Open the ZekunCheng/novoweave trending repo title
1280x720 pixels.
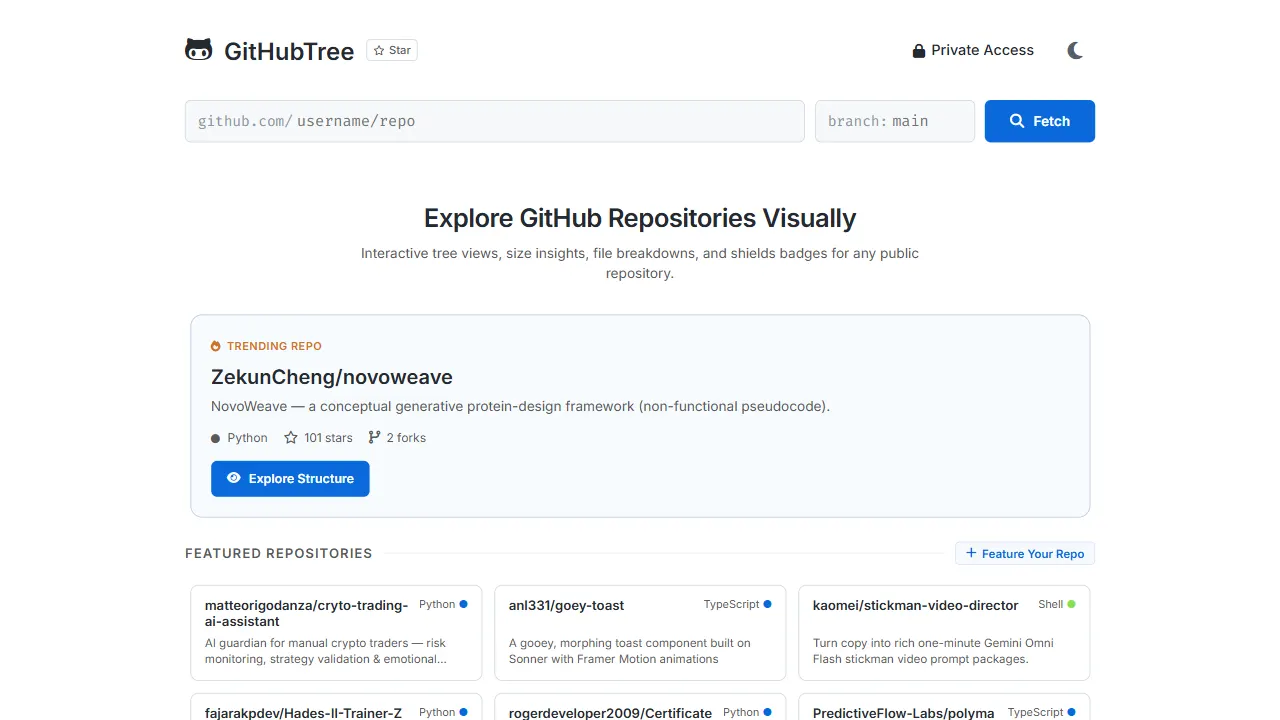pyautogui.click(x=332, y=377)
